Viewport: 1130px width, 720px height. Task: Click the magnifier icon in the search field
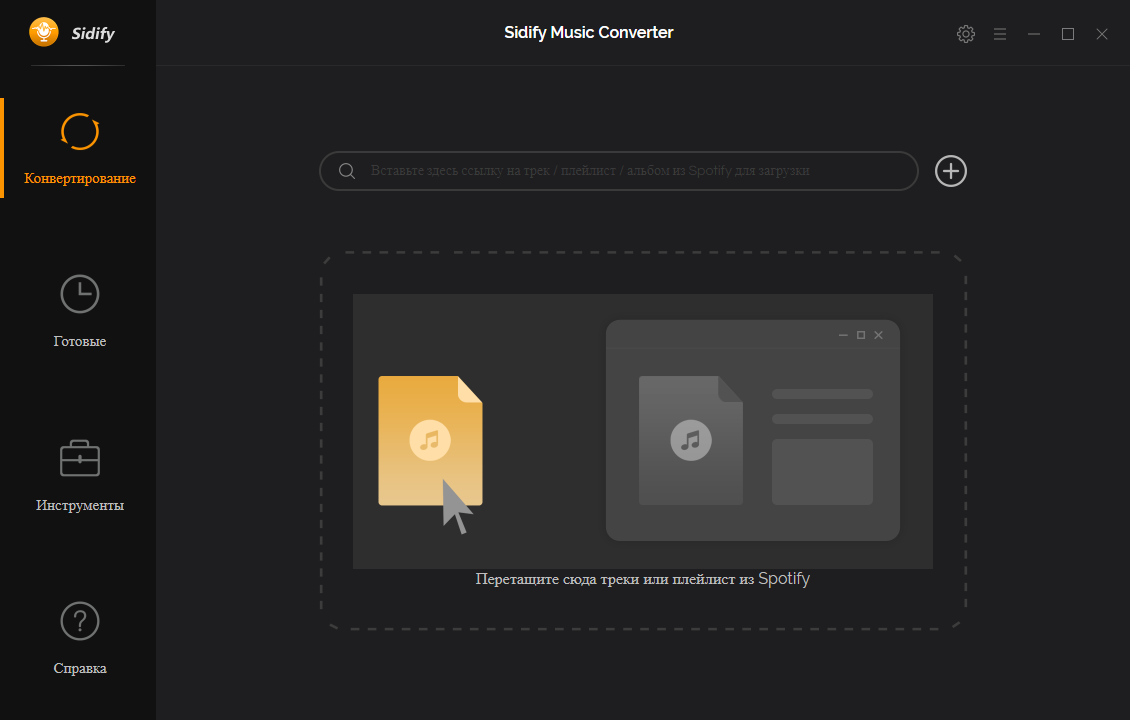pyautogui.click(x=347, y=171)
